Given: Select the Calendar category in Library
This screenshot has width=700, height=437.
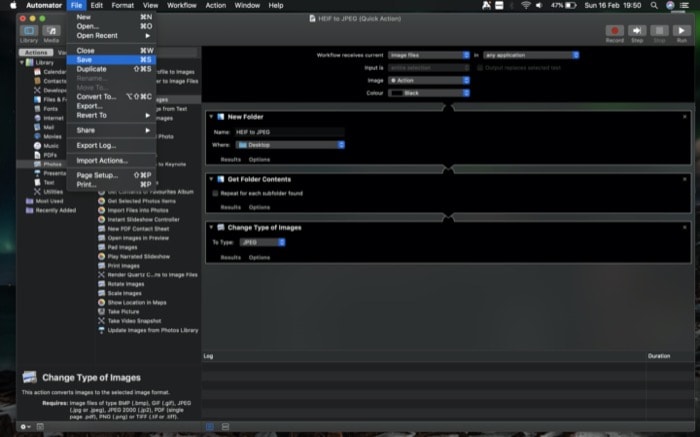Looking at the screenshot, I should pos(50,72).
